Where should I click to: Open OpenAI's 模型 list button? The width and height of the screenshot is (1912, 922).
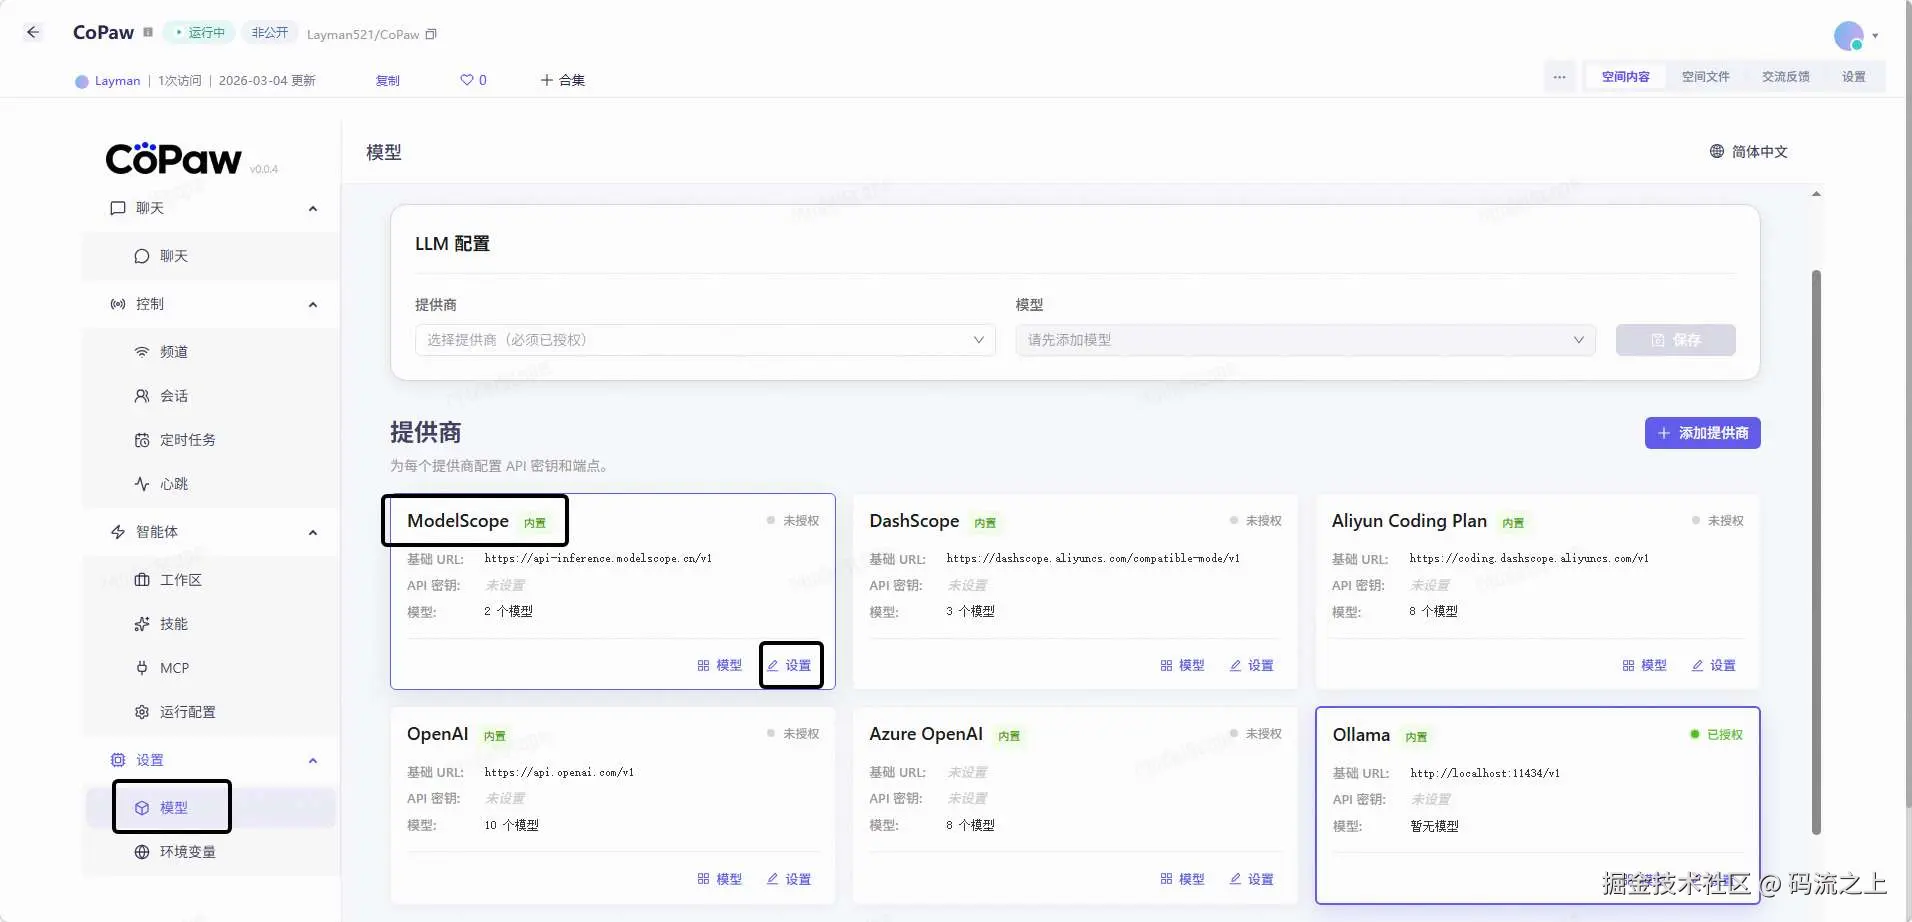tap(720, 880)
